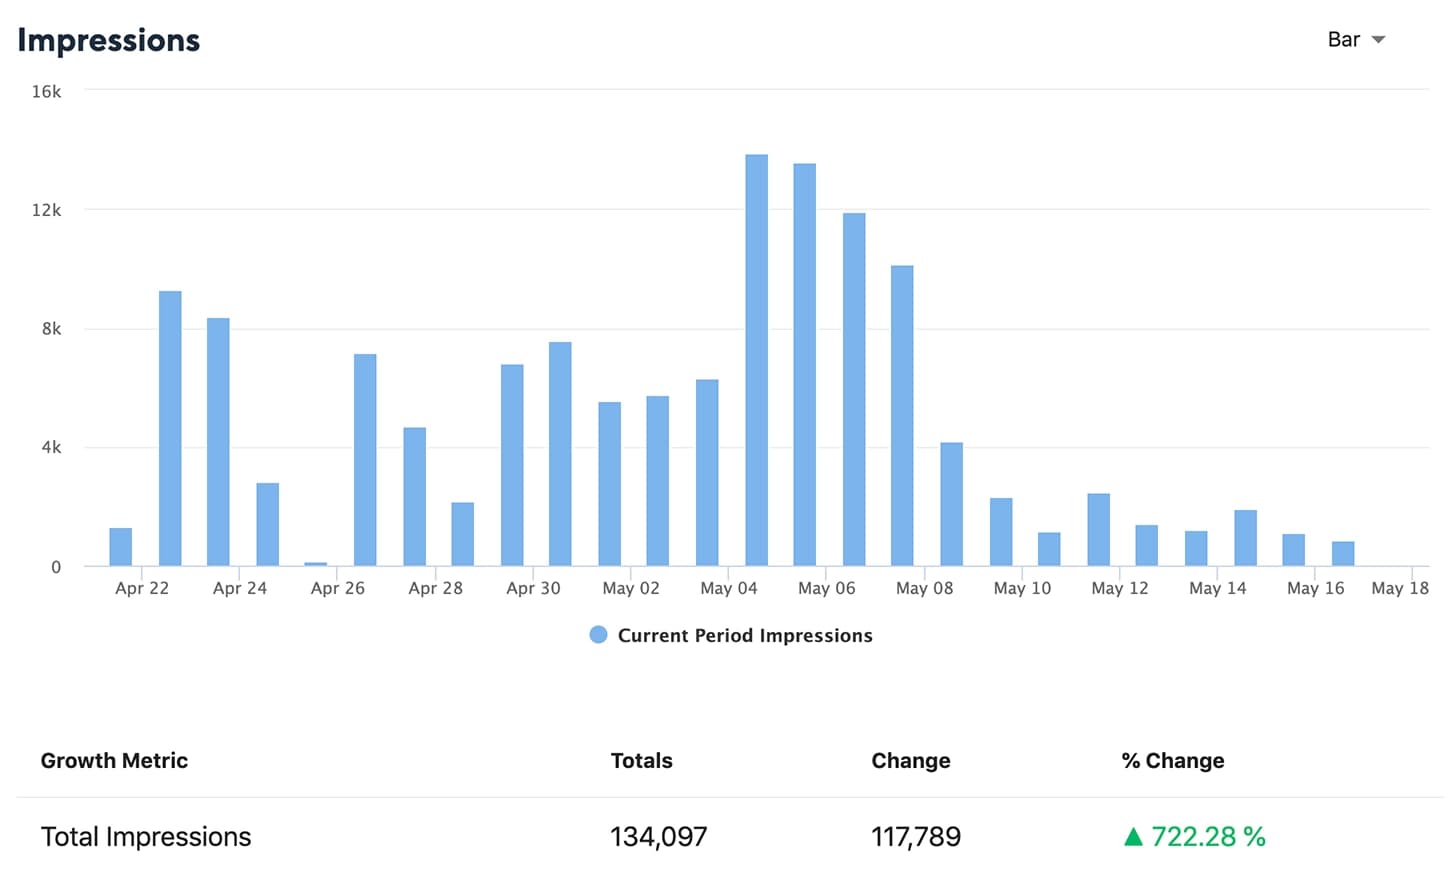Click the May 12 axis label
Image resolution: width=1446 pixels, height=888 pixels.
[1120, 588]
